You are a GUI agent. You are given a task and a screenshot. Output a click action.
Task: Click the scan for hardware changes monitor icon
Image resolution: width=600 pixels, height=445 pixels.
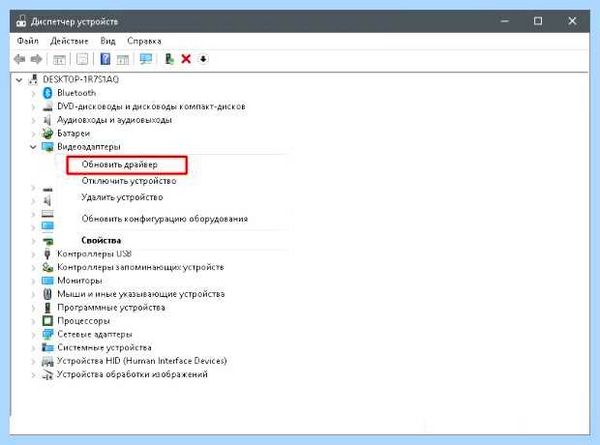tap(146, 59)
